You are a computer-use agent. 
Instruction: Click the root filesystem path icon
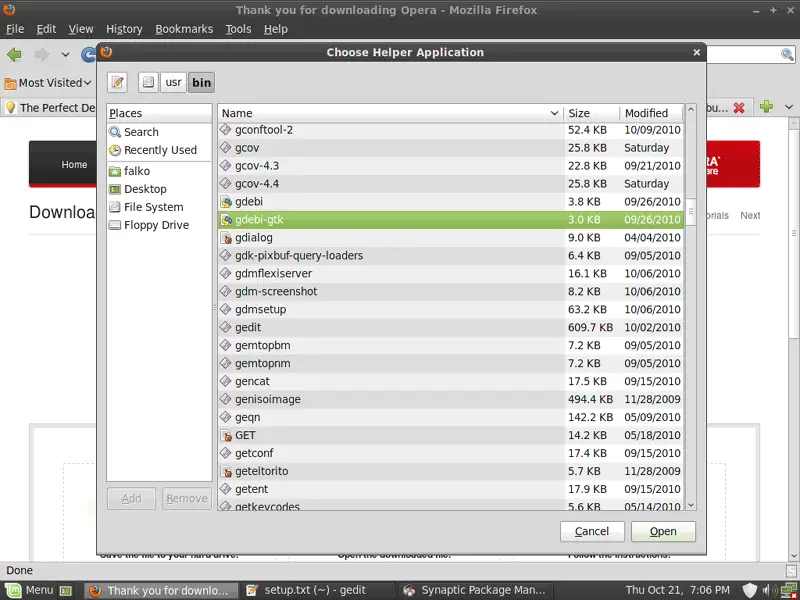148,83
